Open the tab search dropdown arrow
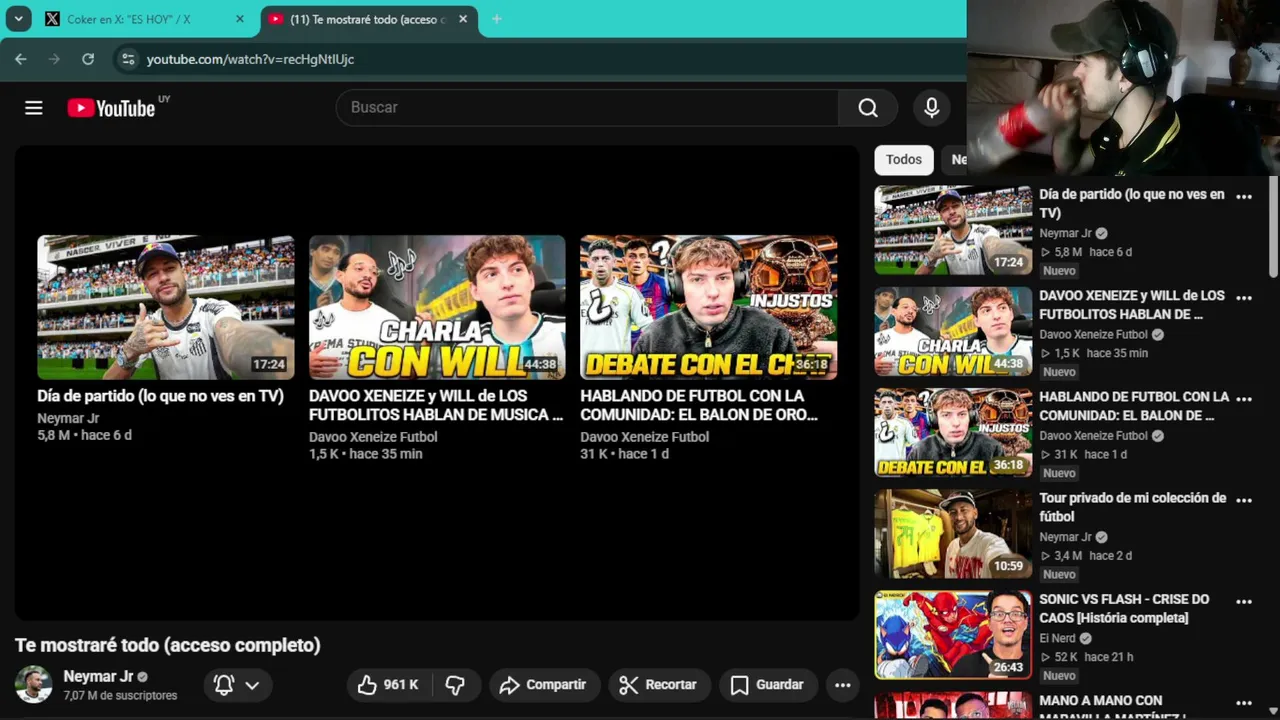This screenshot has height=720, width=1280. [18, 19]
